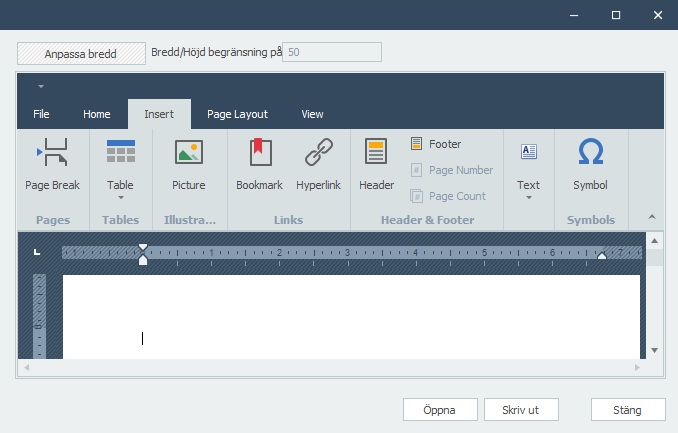This screenshot has width=678, height=433.
Task: Insert a Picture
Action: click(189, 166)
